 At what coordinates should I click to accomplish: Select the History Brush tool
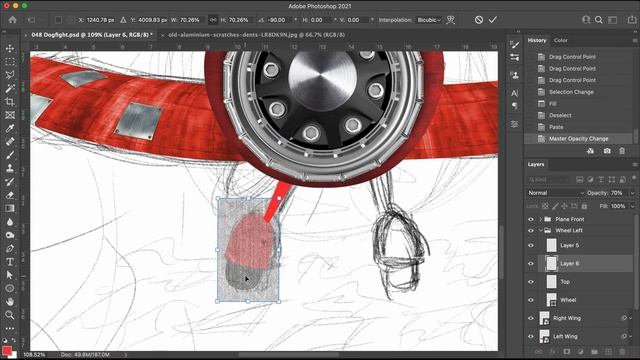10,182
